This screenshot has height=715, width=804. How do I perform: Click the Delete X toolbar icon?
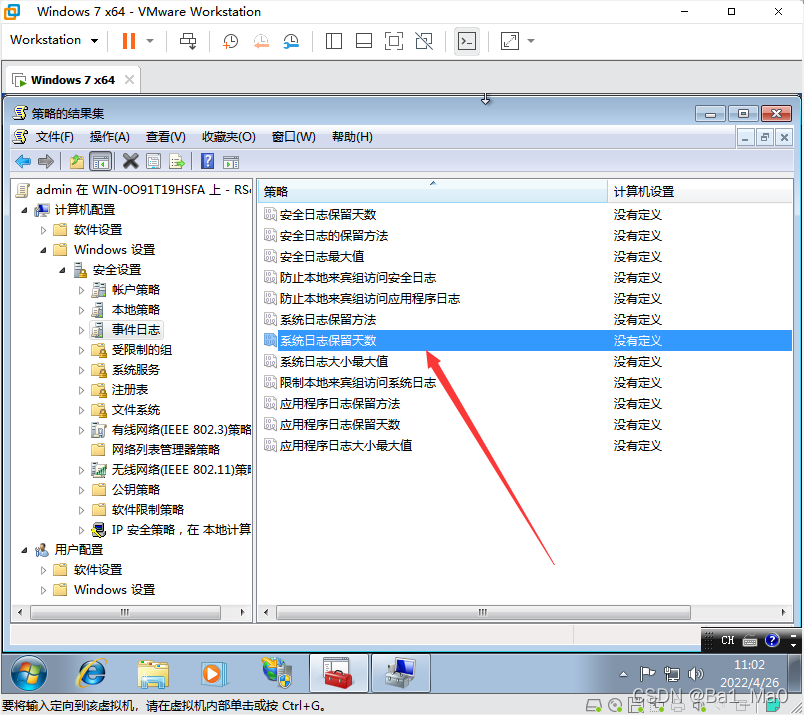pos(130,162)
